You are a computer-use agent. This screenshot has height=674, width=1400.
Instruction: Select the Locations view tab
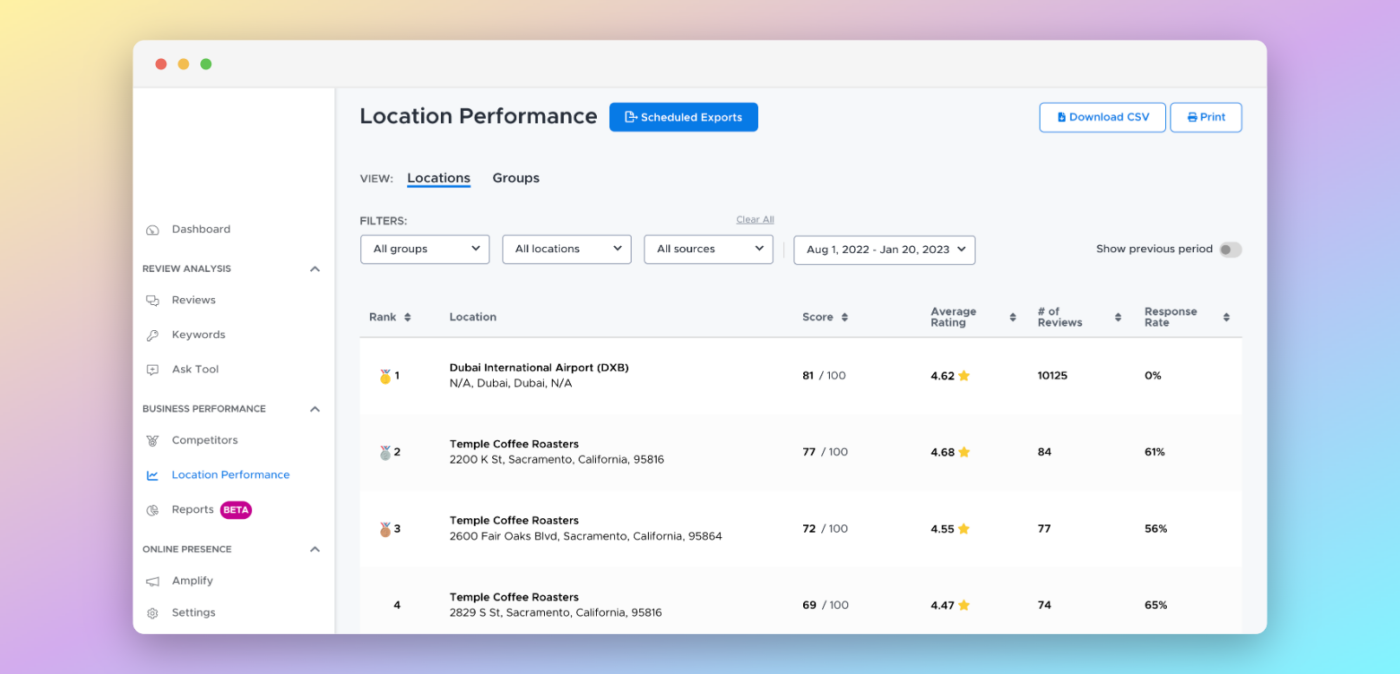(x=438, y=178)
